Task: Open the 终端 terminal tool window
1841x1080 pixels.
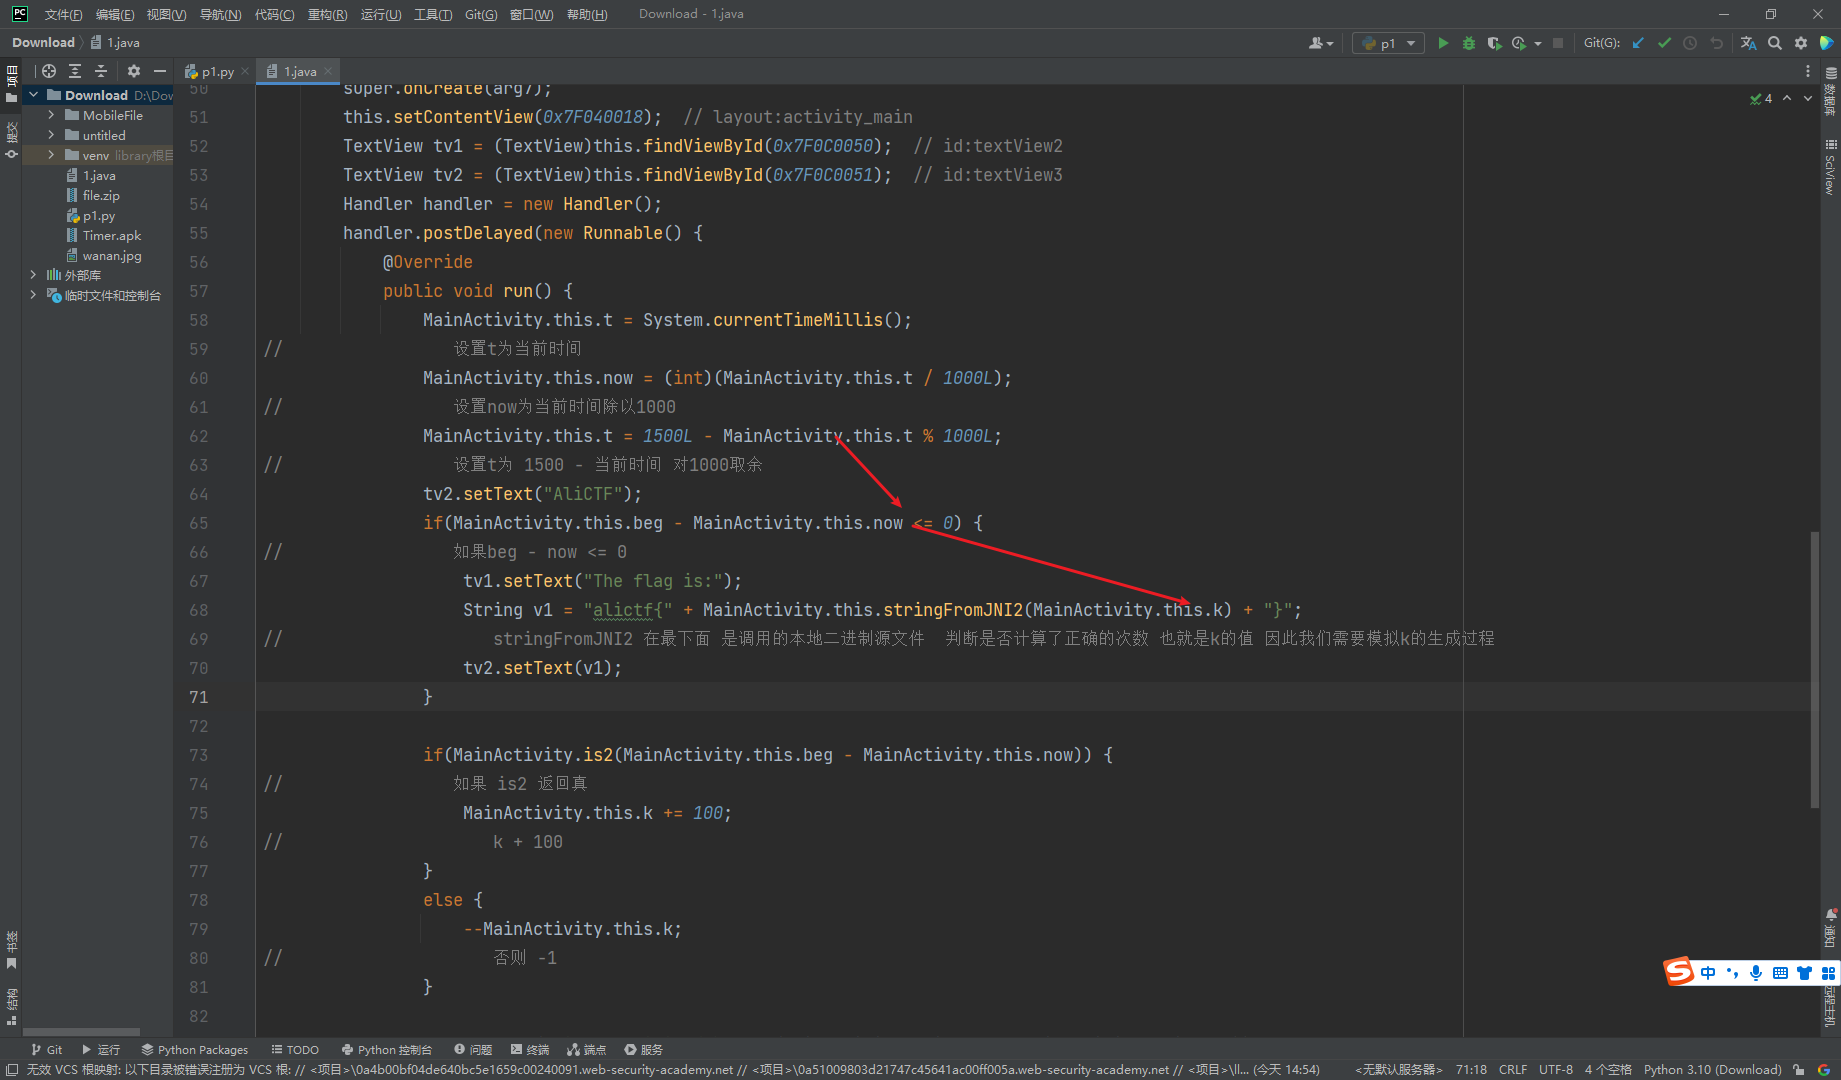Action: click(530, 1049)
